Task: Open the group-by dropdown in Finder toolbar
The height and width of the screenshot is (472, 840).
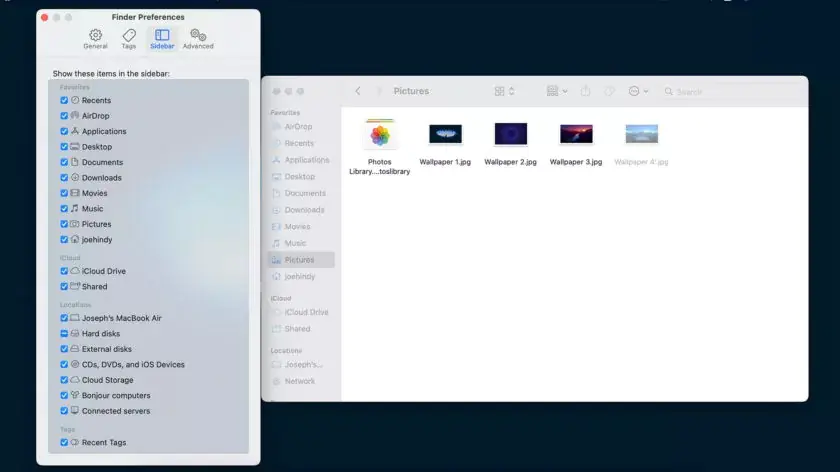Action: 557,92
